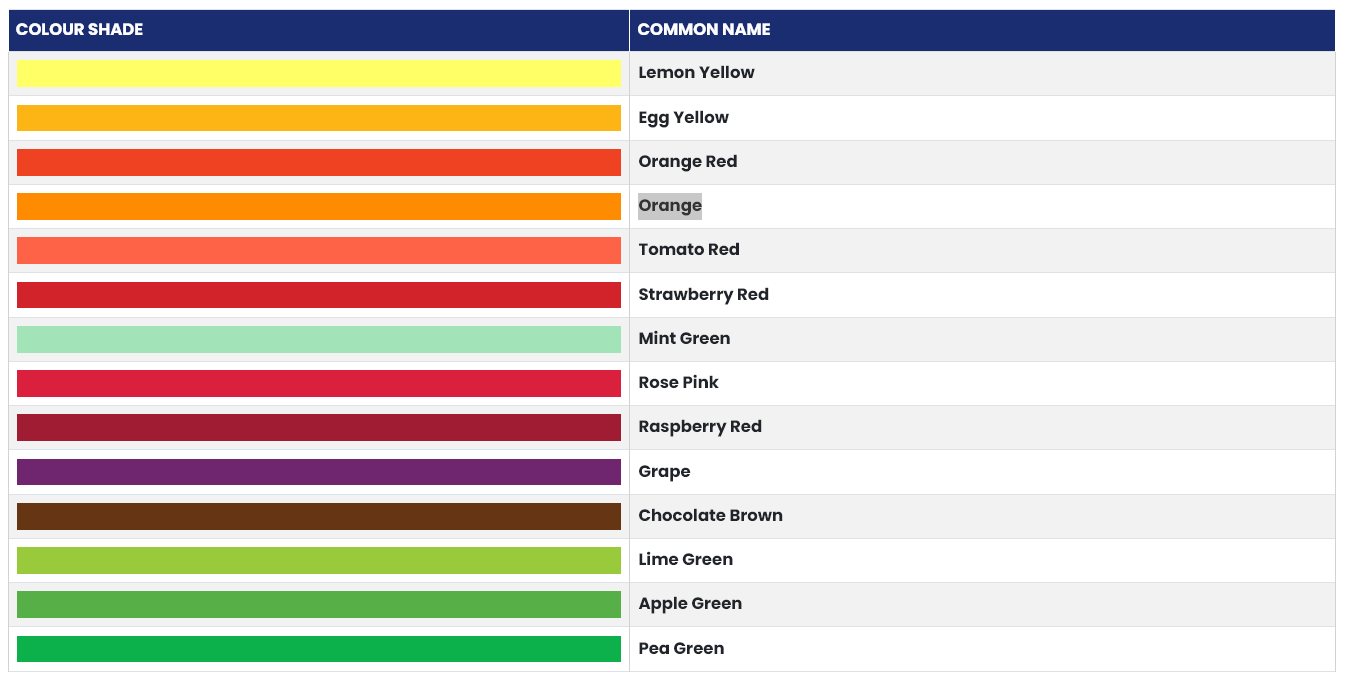Image resolution: width=1345 pixels, height=682 pixels.
Task: Select the Lime Green colour swatch
Action: click(318, 560)
